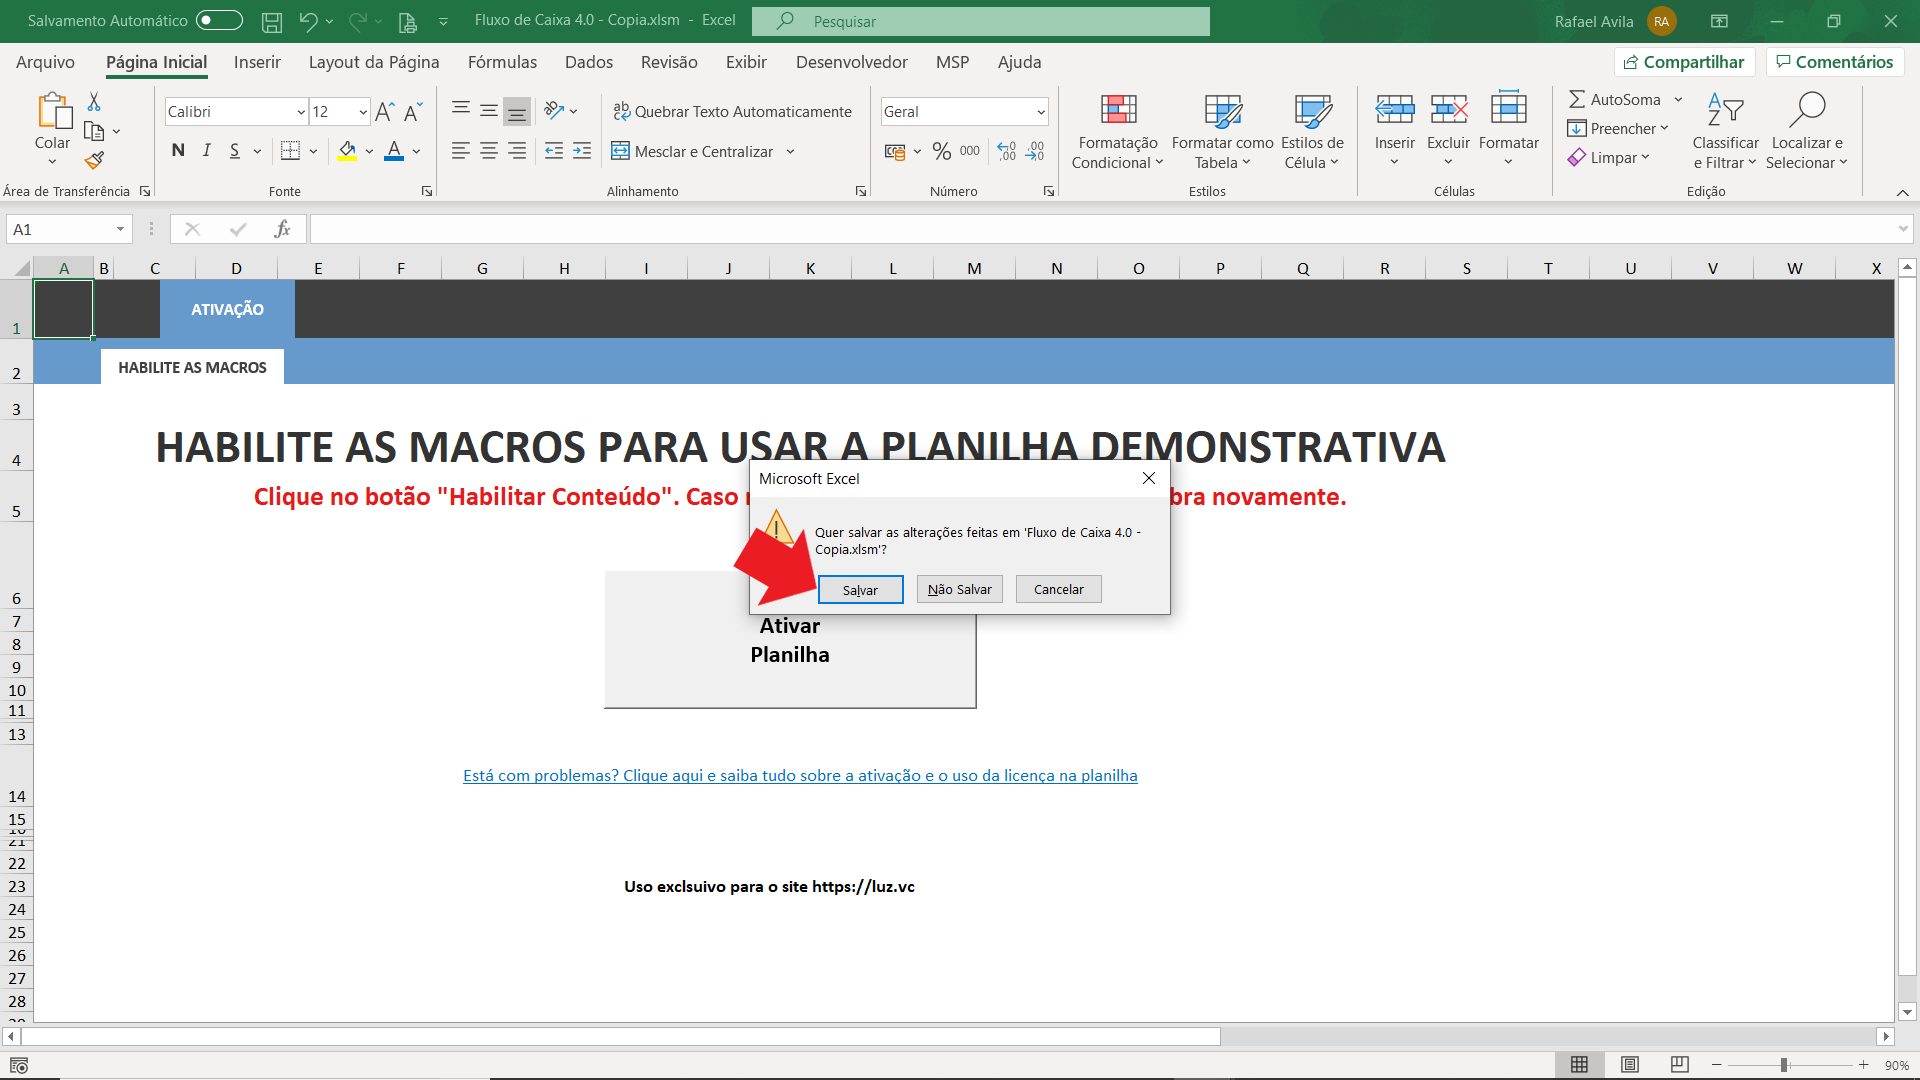Click the Comentários button

pos(1834,62)
